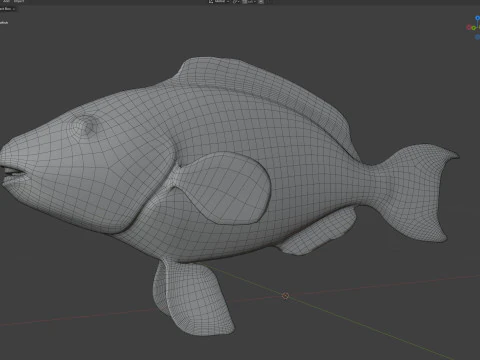
Task: Snap view to green Y axis gizmo
Action: 474,28
